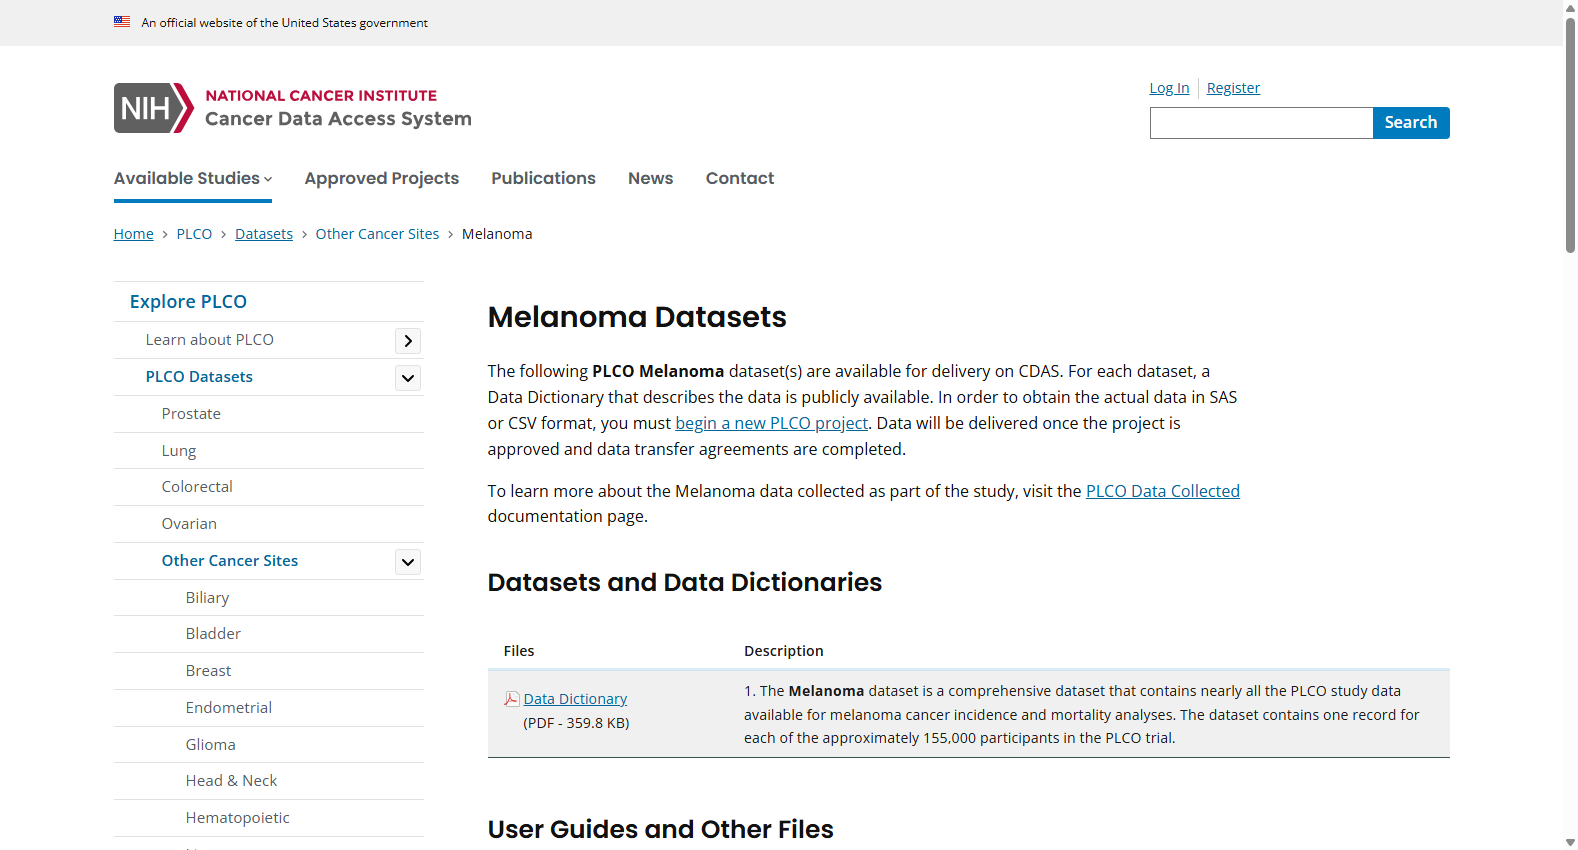Open the News page

651,178
